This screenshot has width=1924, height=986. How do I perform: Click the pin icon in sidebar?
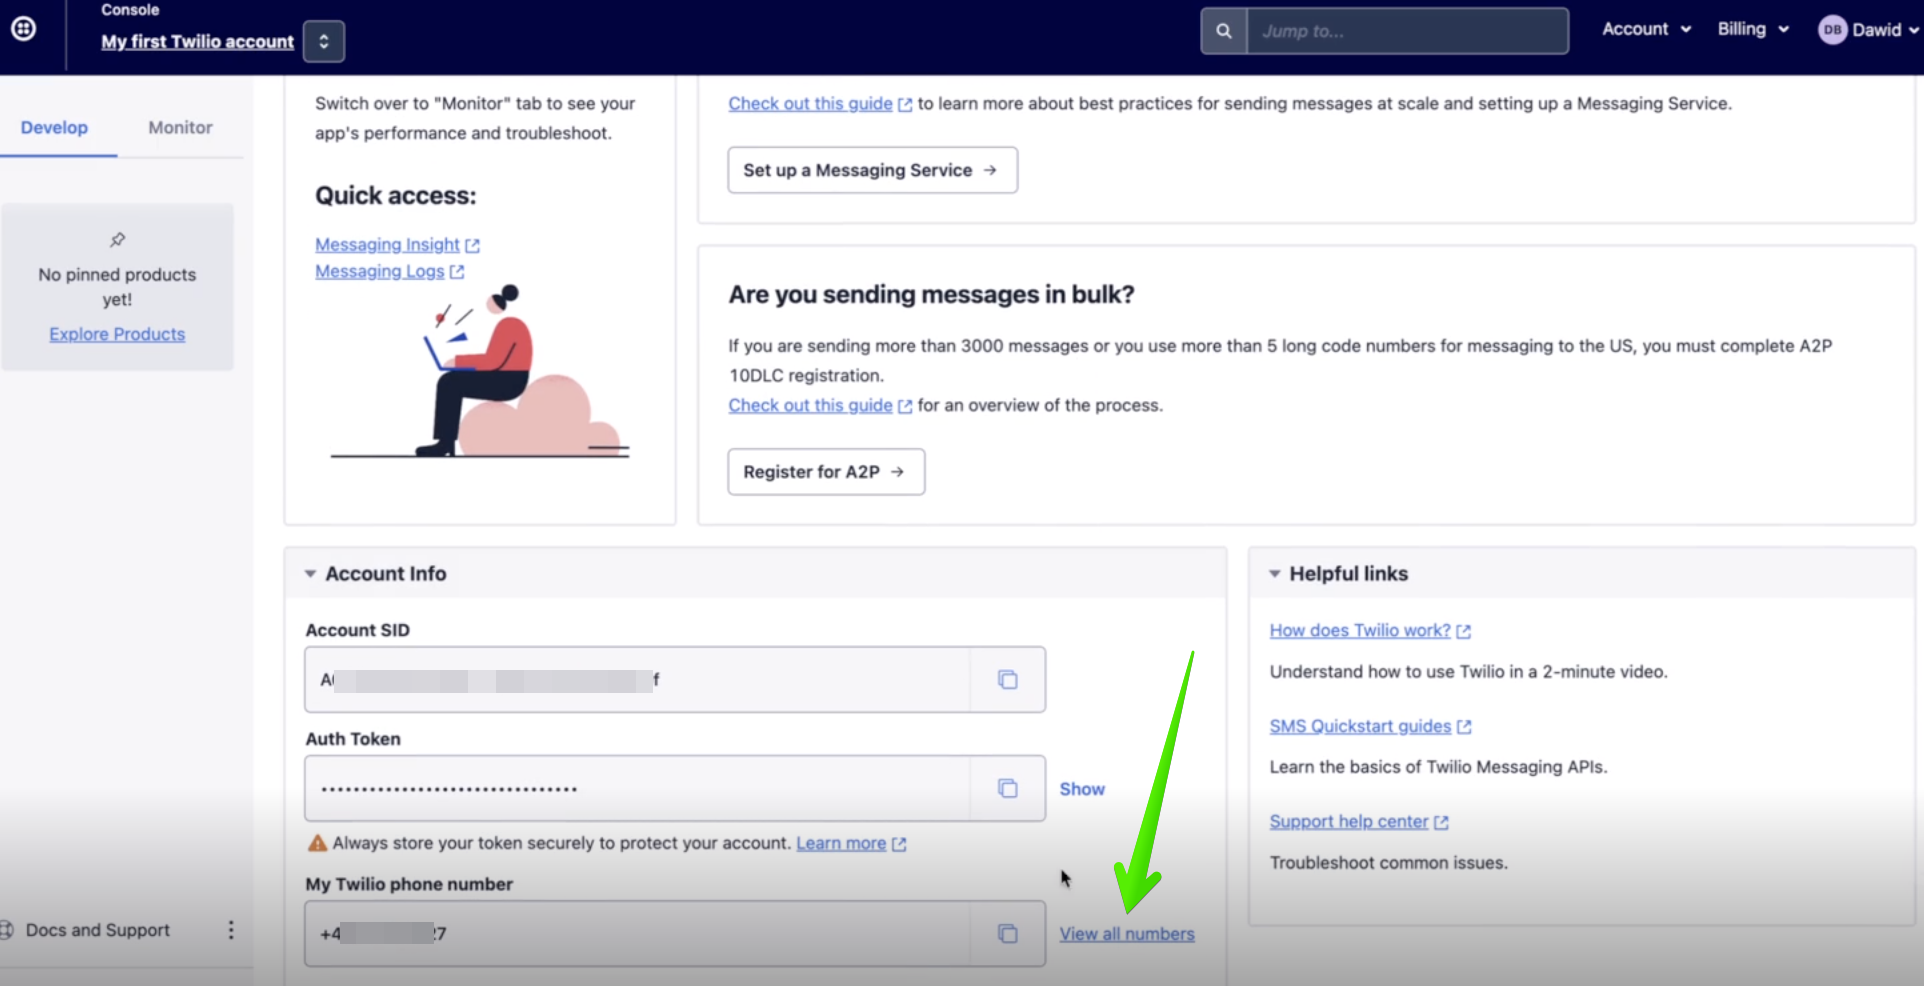117,240
